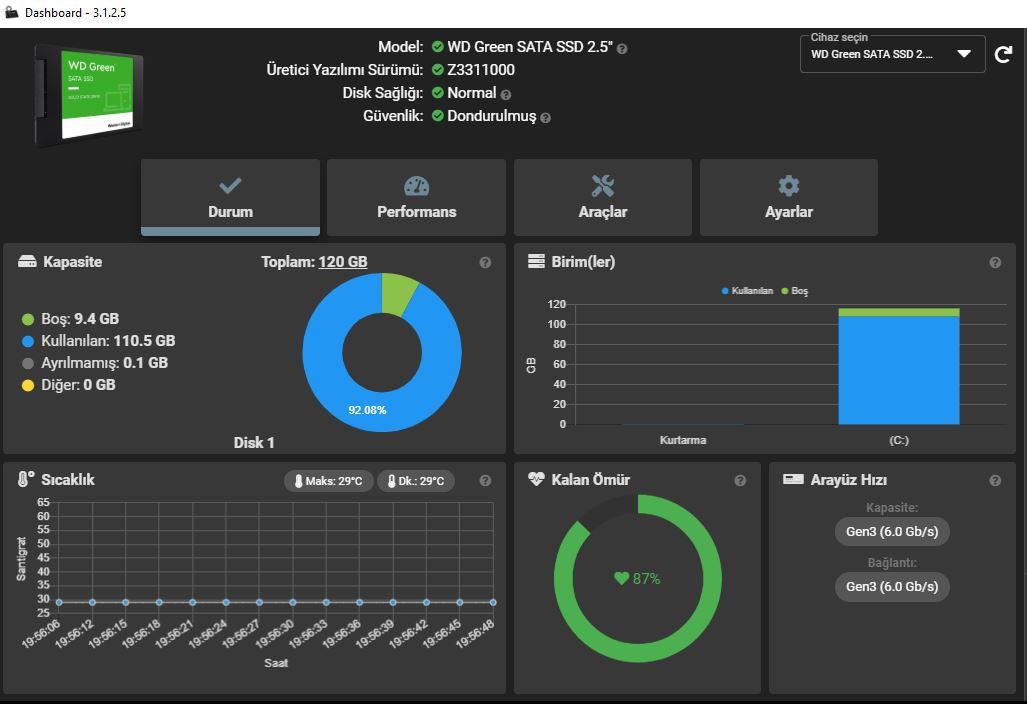
Task: Open the Araçlar tab
Action: point(603,197)
